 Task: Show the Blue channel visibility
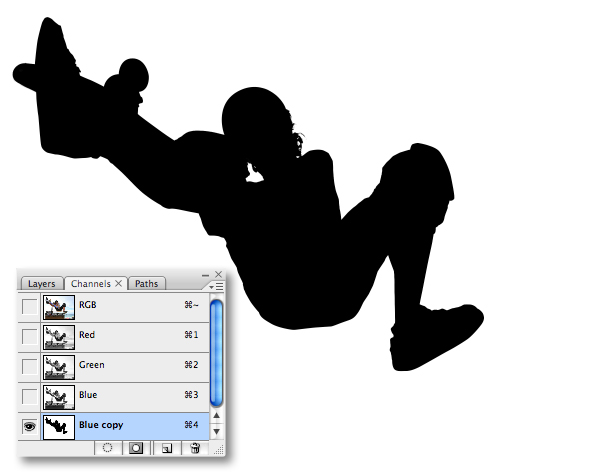click(x=29, y=396)
